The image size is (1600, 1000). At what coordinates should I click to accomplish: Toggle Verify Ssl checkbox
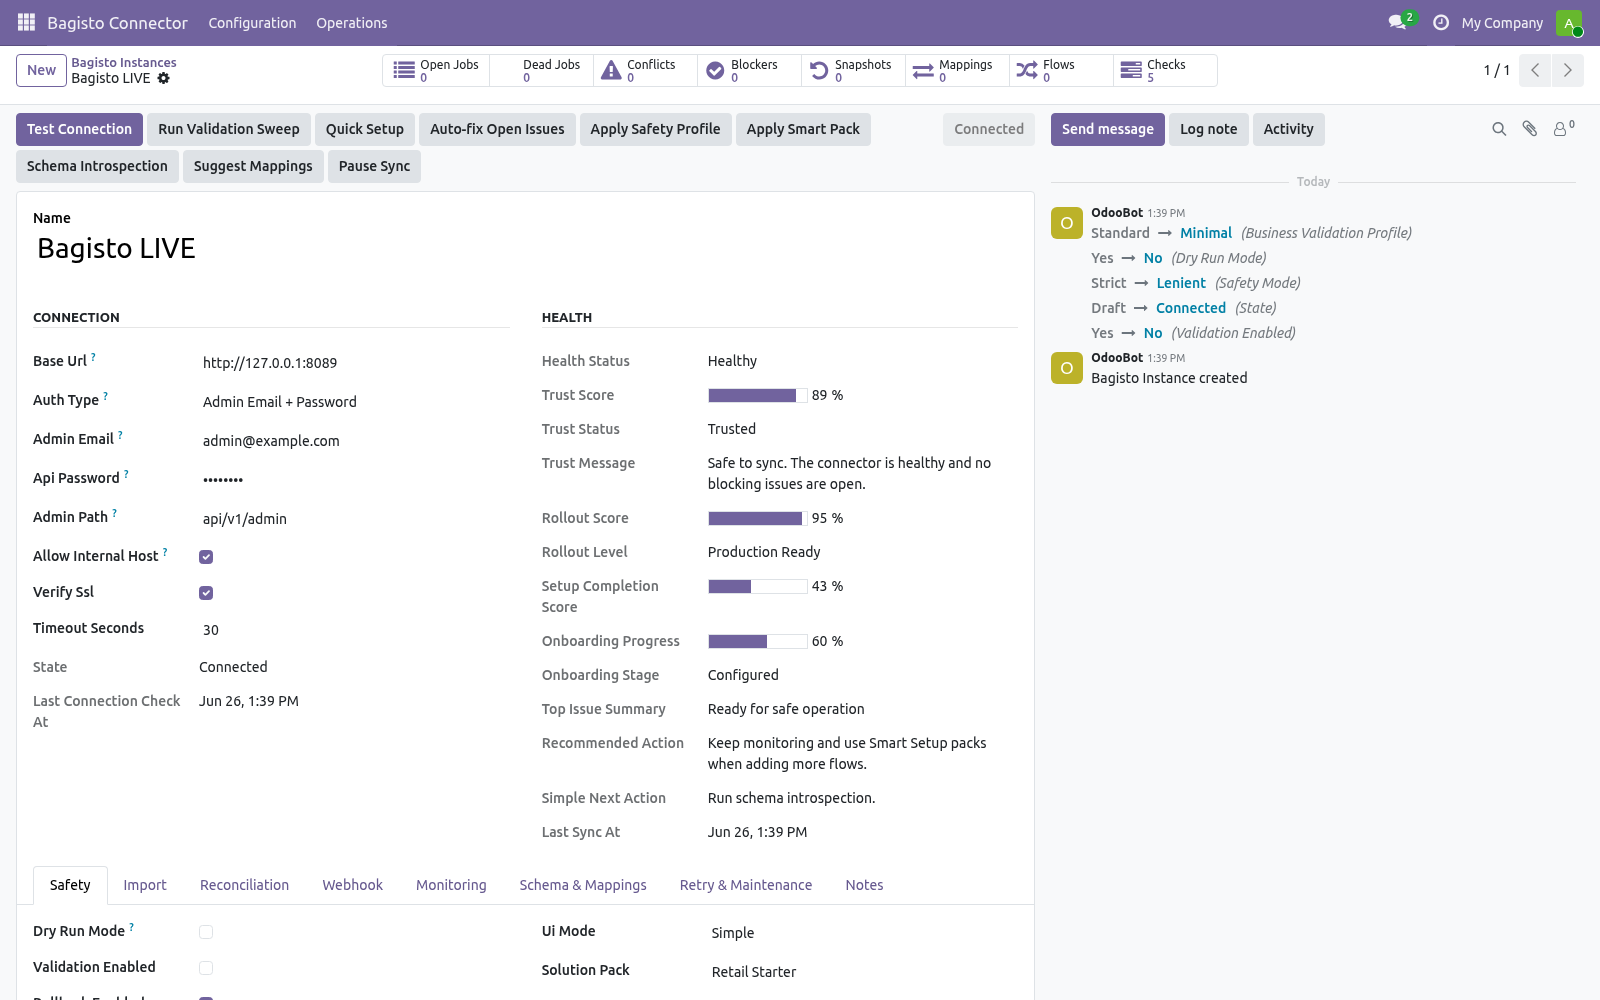pyautogui.click(x=206, y=593)
